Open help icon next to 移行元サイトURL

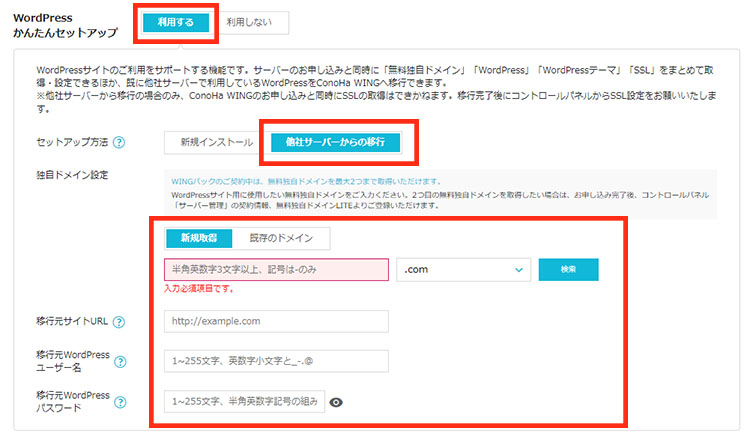[x=119, y=322]
